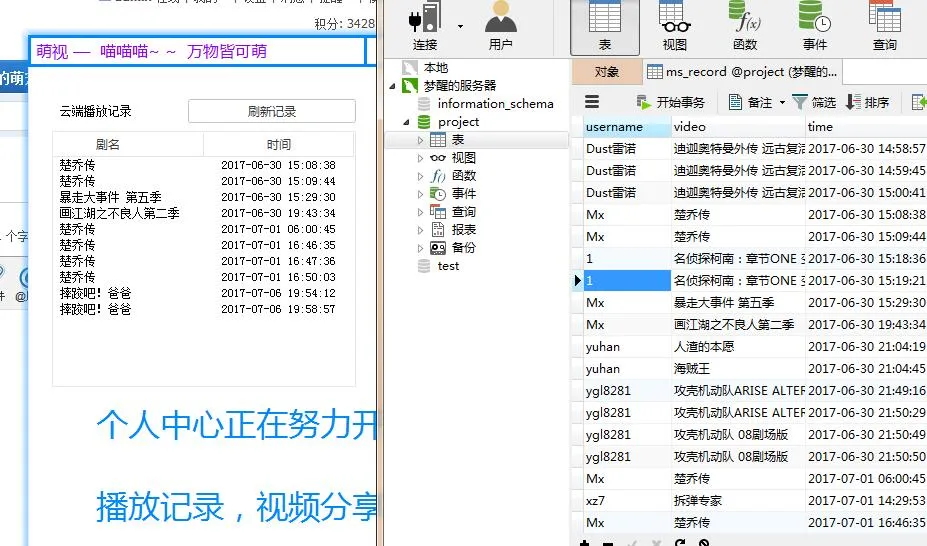The height and width of the screenshot is (546, 927).
Task: Click 开始事务 (Begin Transaction) button
Action: pyautogui.click(x=670, y=102)
